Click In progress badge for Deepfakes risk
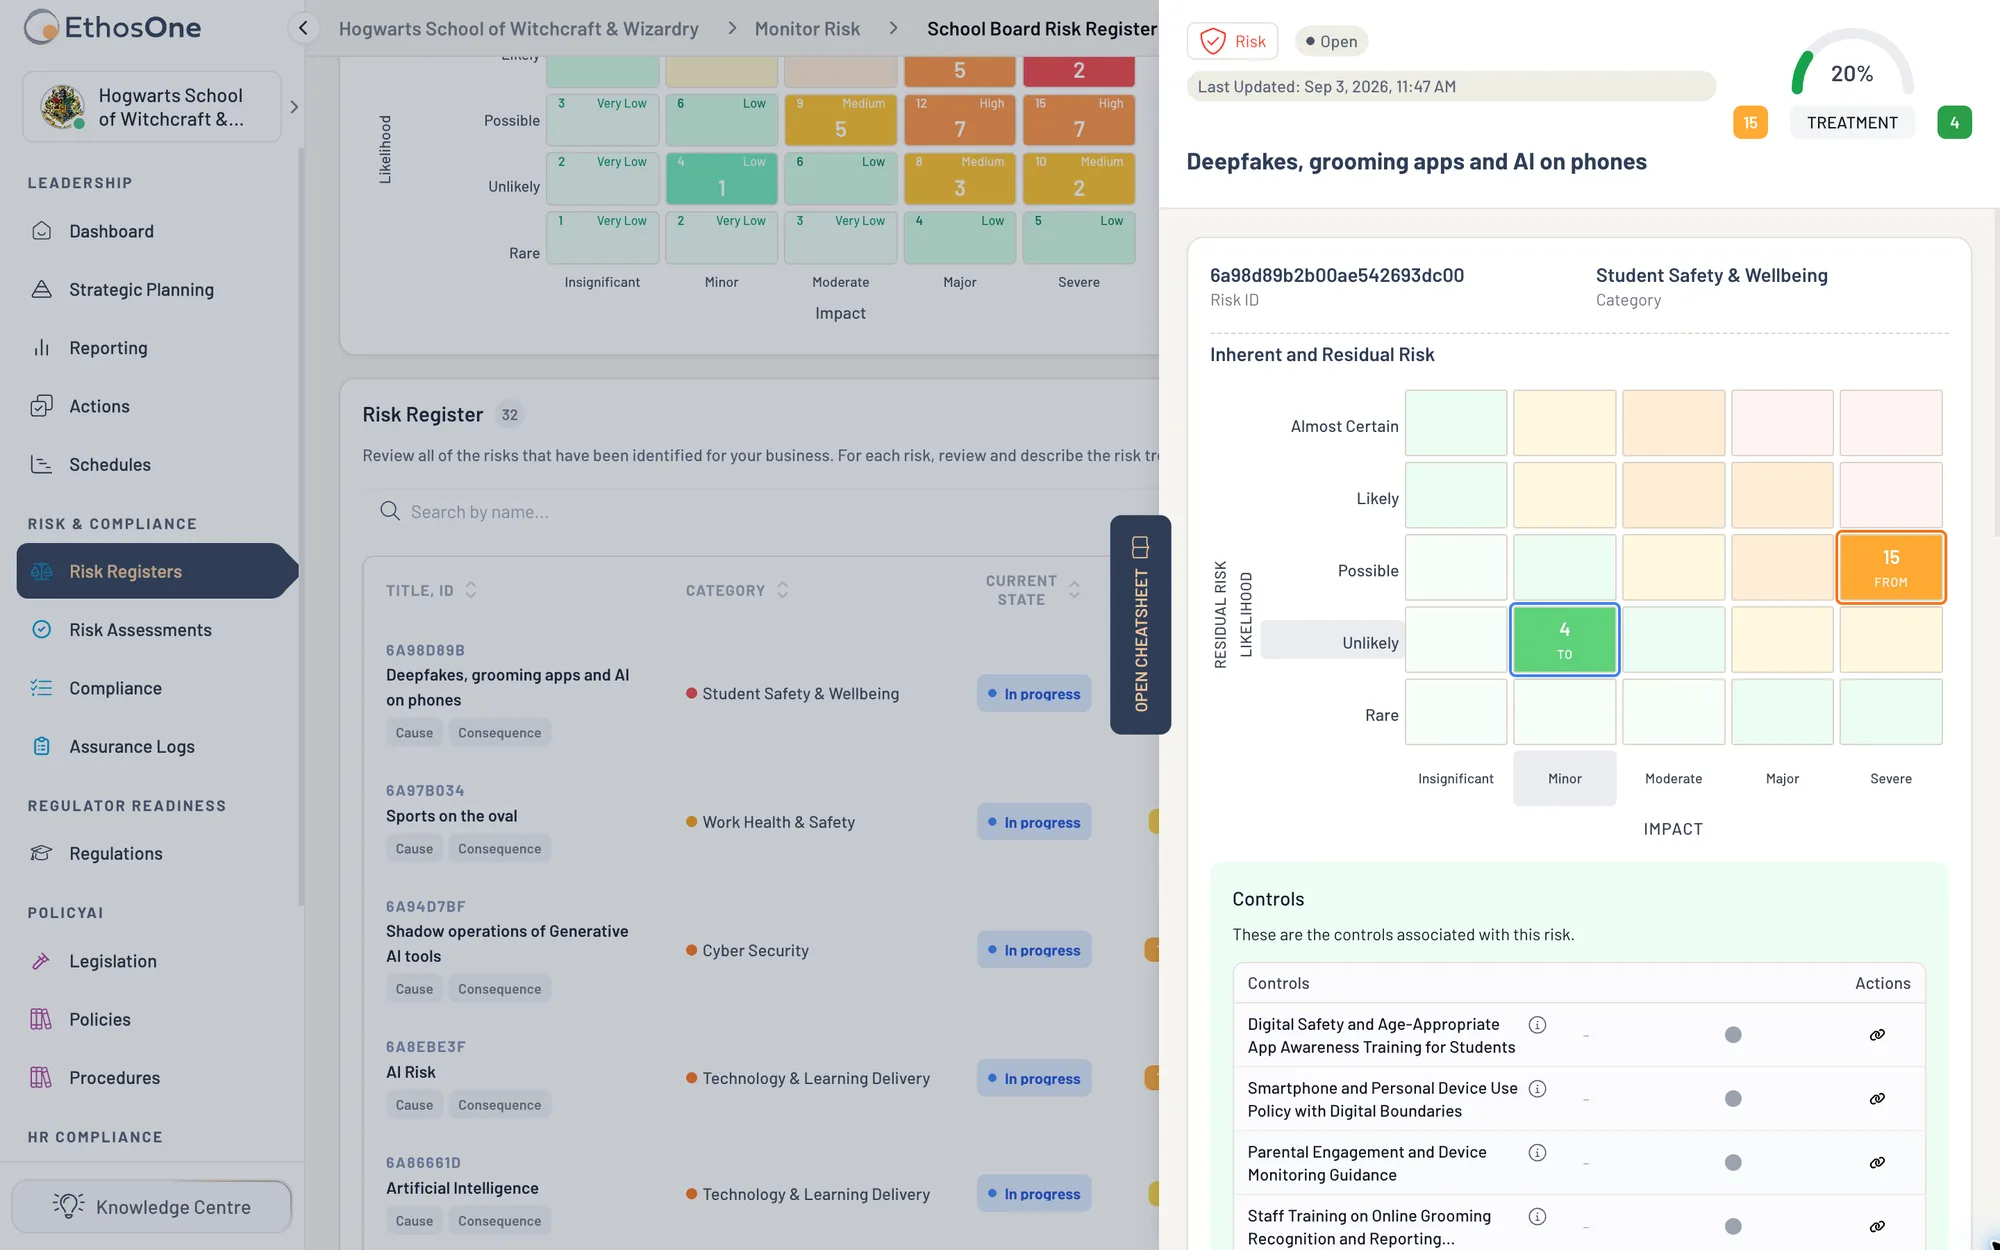 [1034, 694]
